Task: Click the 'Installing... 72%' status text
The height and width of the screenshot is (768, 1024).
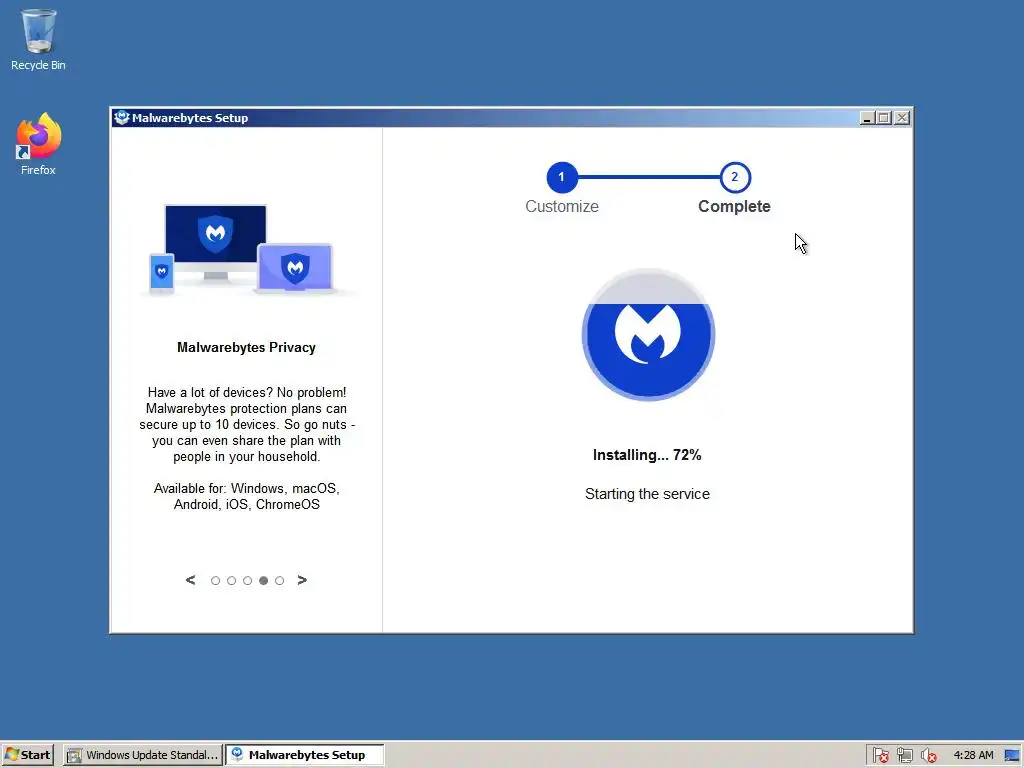Action: pos(647,455)
